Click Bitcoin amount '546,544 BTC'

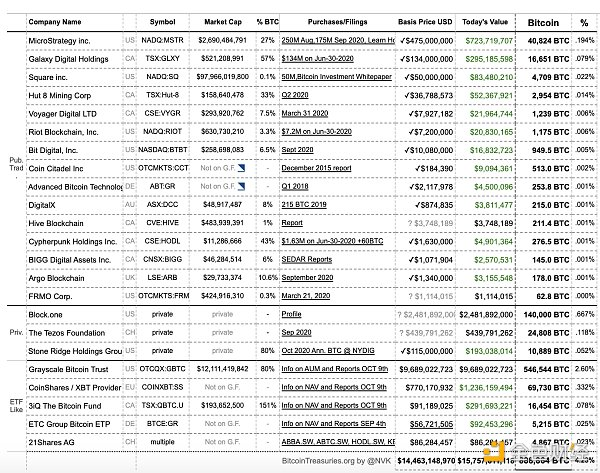[546, 370]
